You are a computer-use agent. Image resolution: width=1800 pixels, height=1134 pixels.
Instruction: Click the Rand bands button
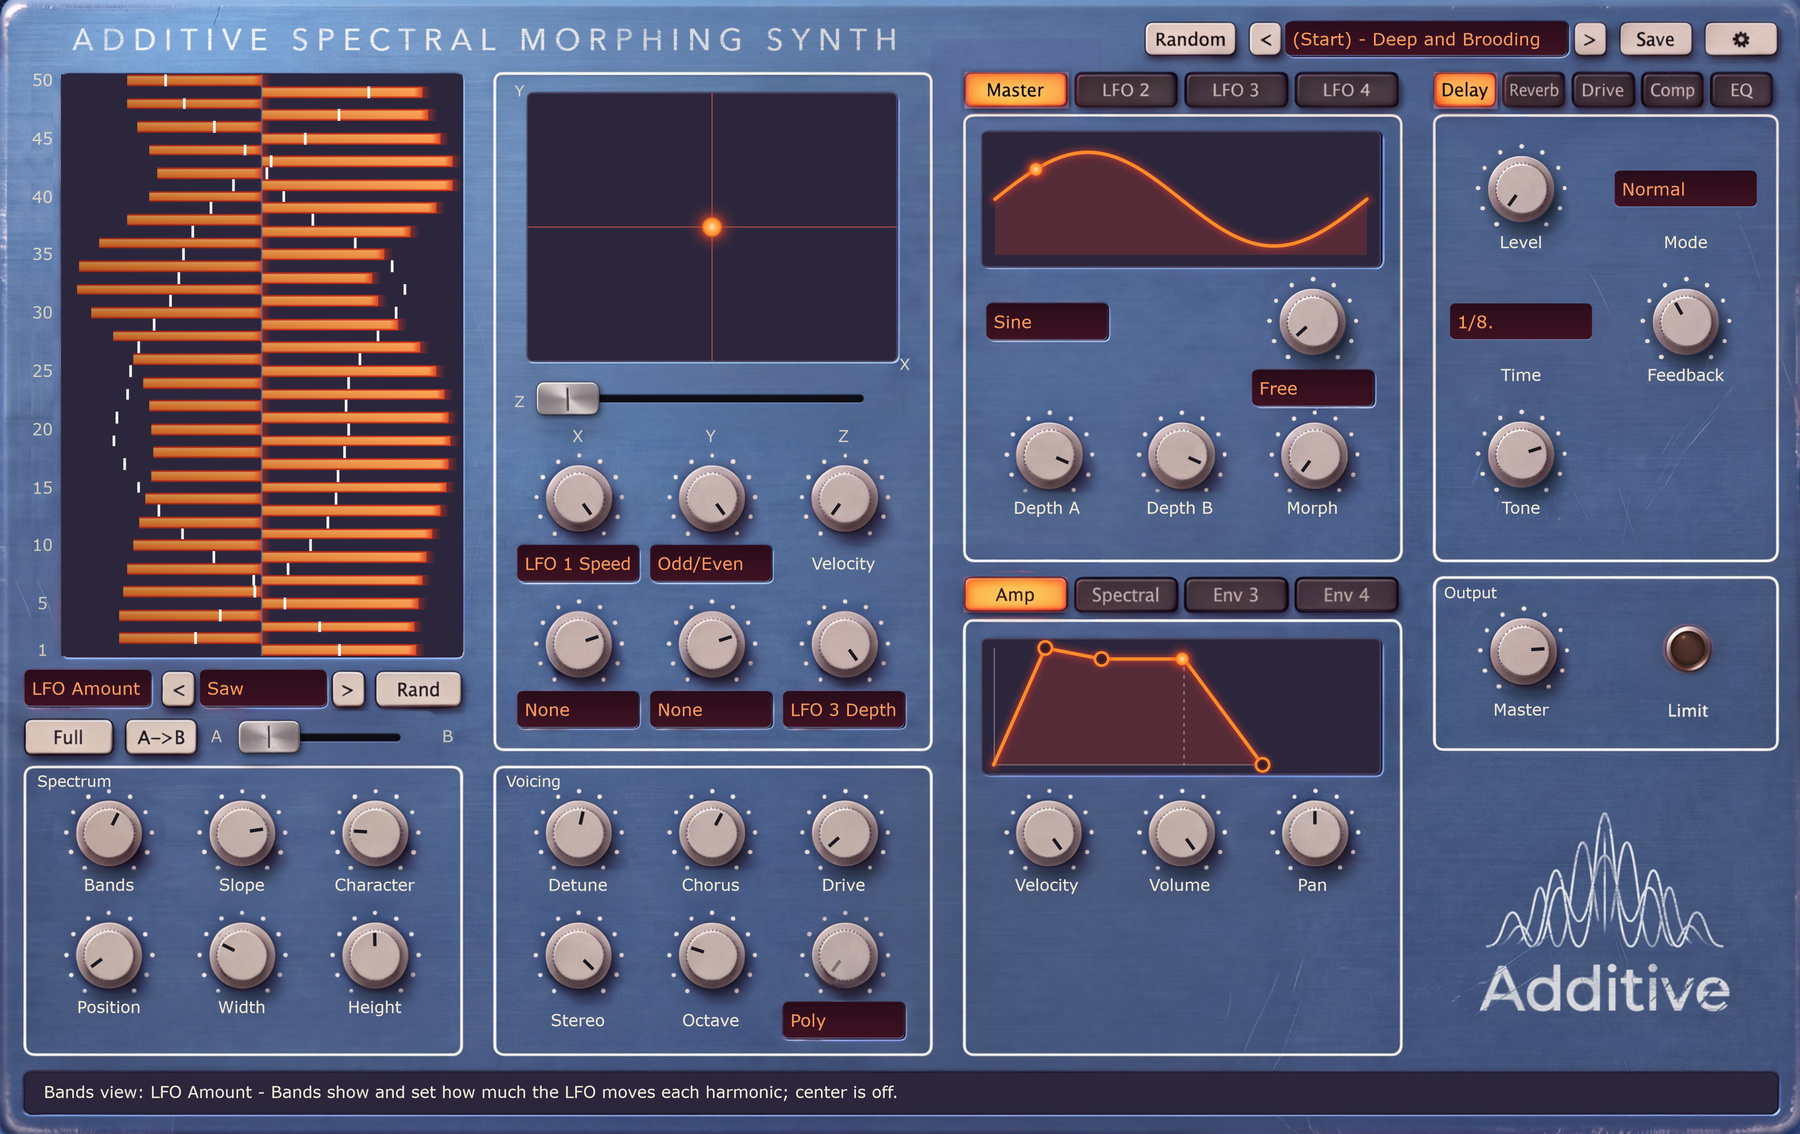point(418,689)
